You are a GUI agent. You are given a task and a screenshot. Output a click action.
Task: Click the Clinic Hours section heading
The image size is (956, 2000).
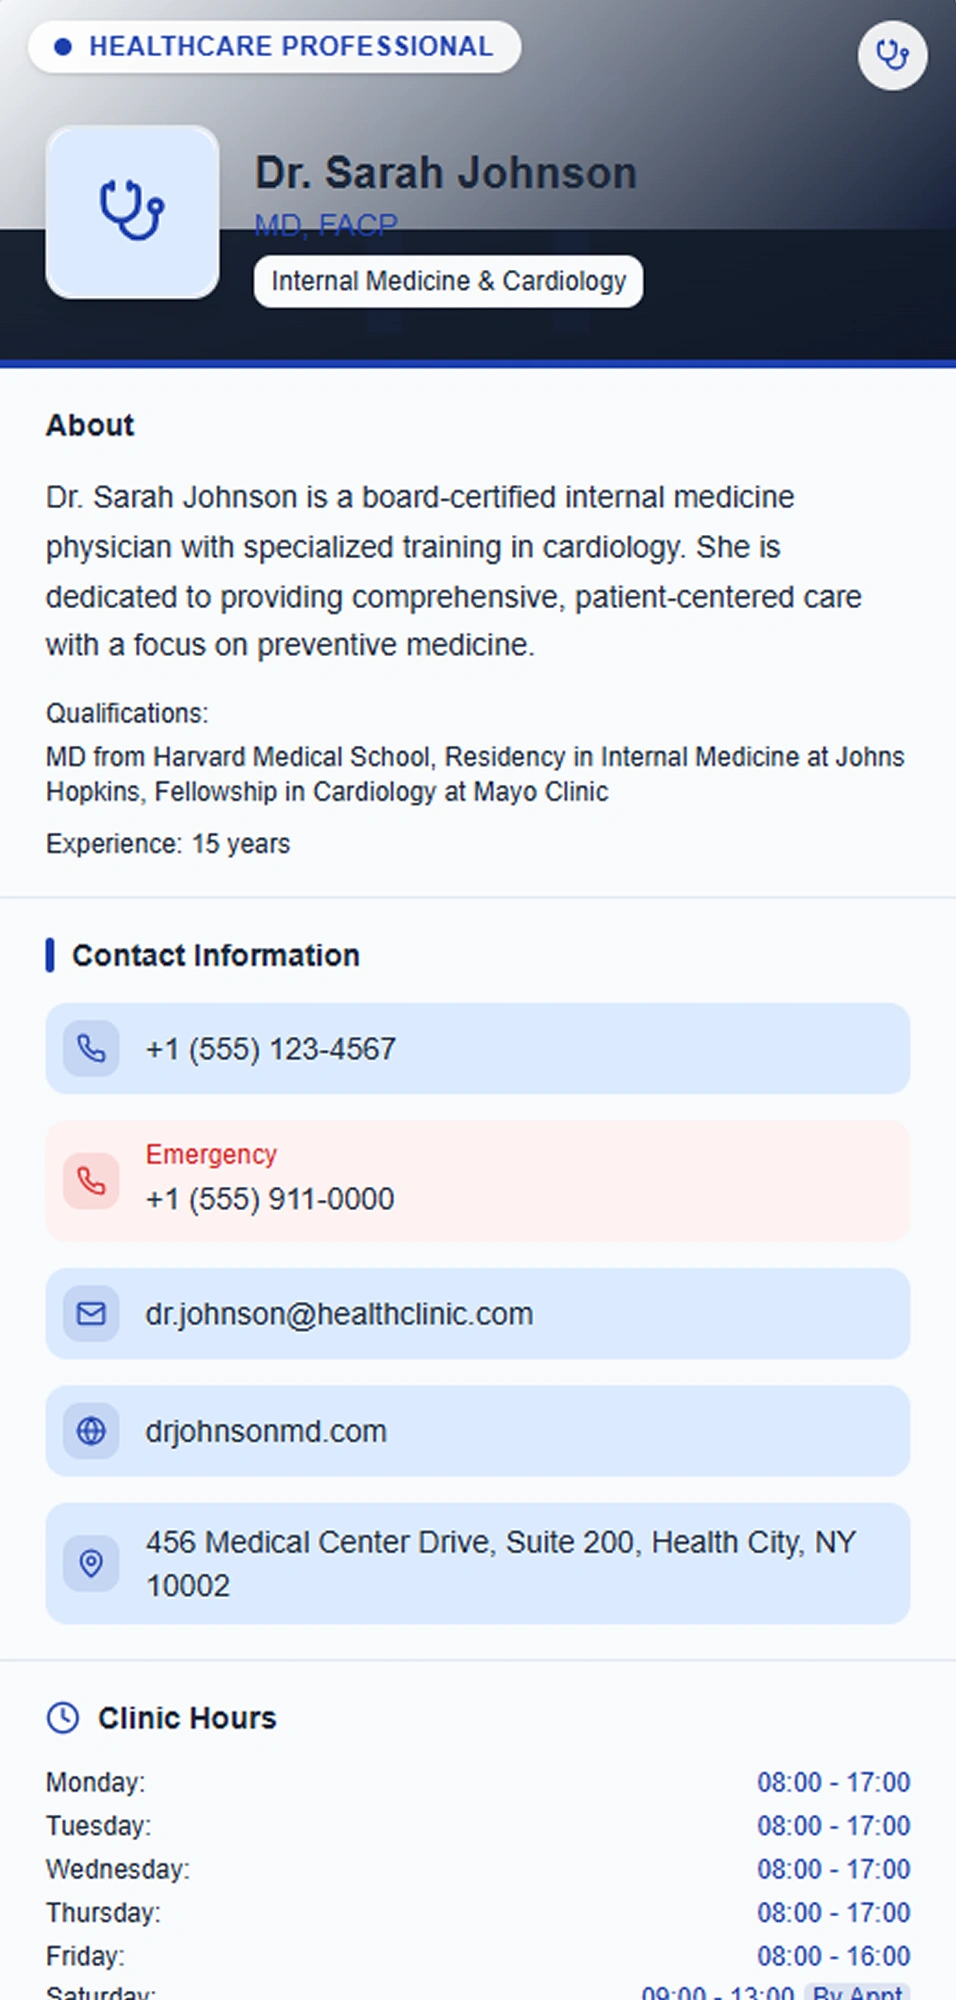(x=187, y=1718)
